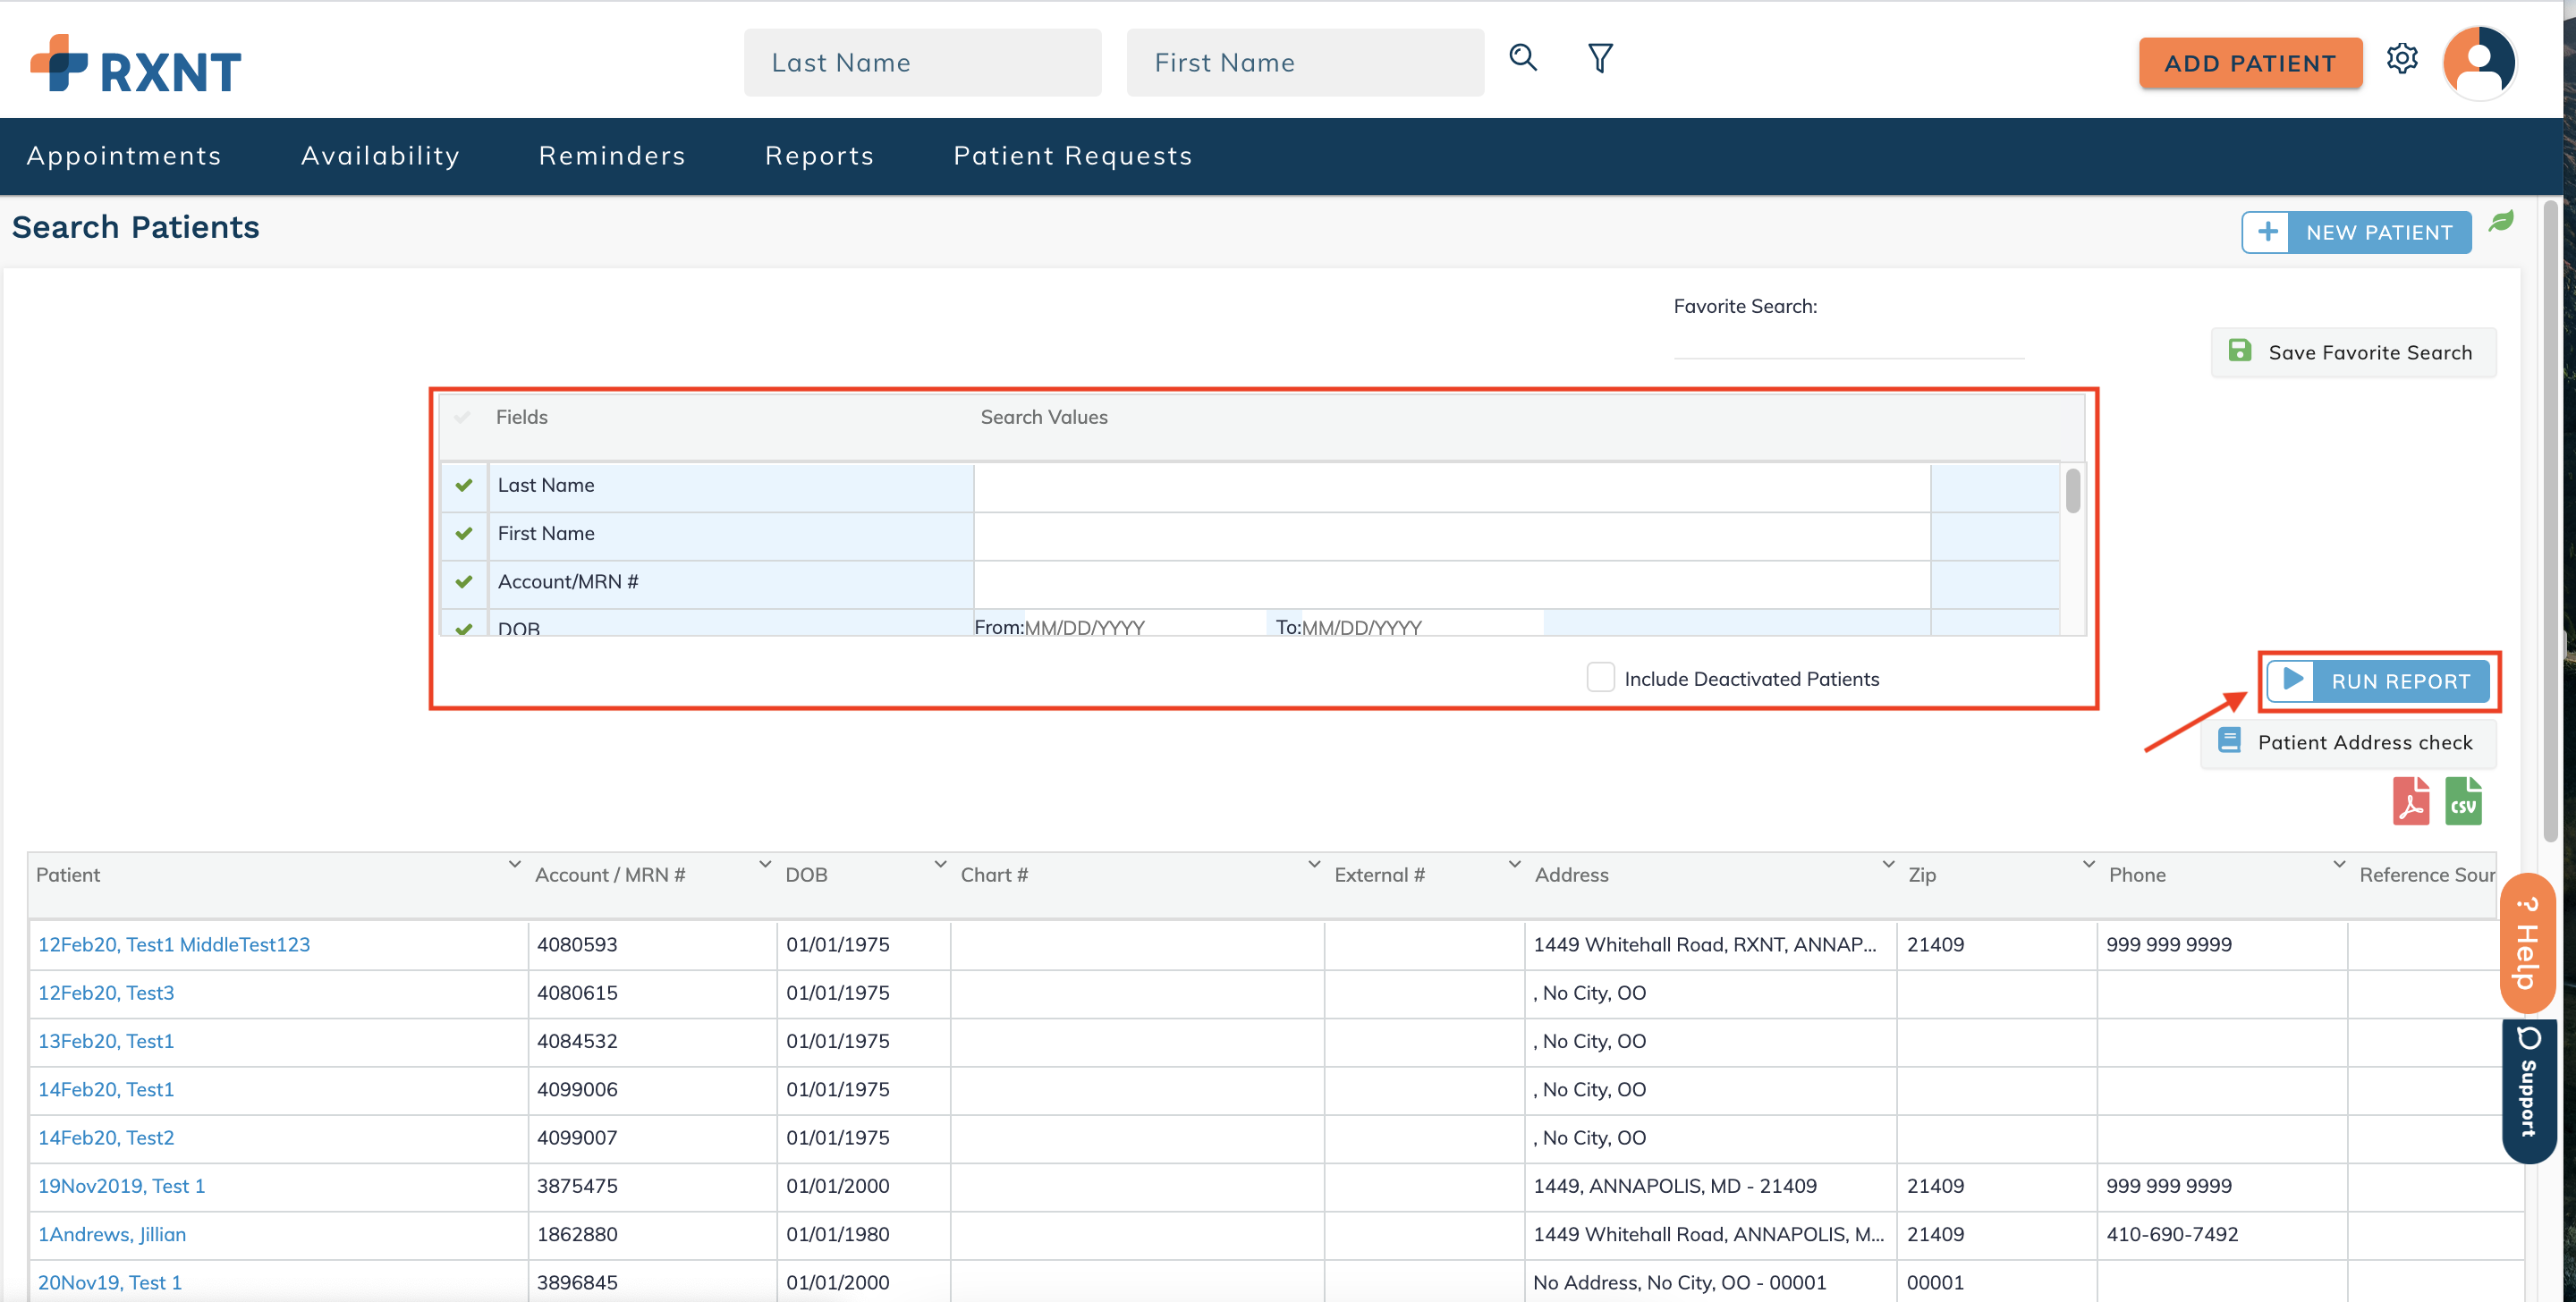
Task: Select account number 3875475 cell
Action: 652,1186
